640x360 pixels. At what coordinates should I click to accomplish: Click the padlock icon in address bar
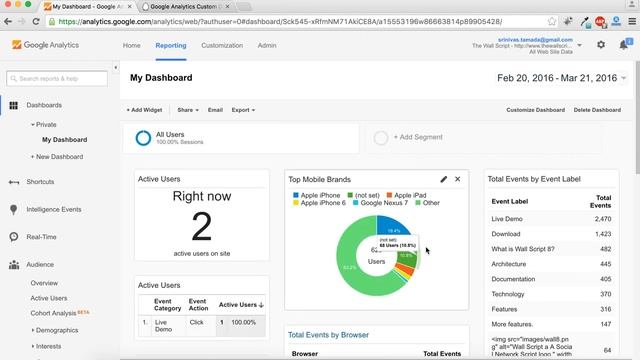[x=52, y=22]
